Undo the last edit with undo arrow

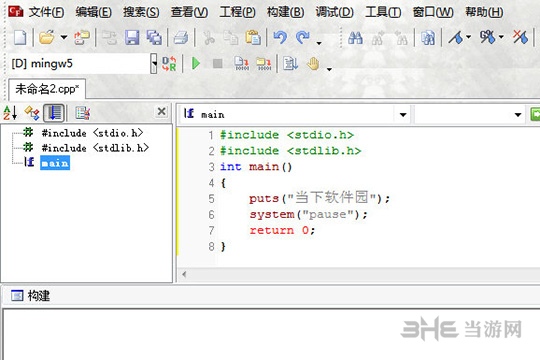click(x=280, y=37)
